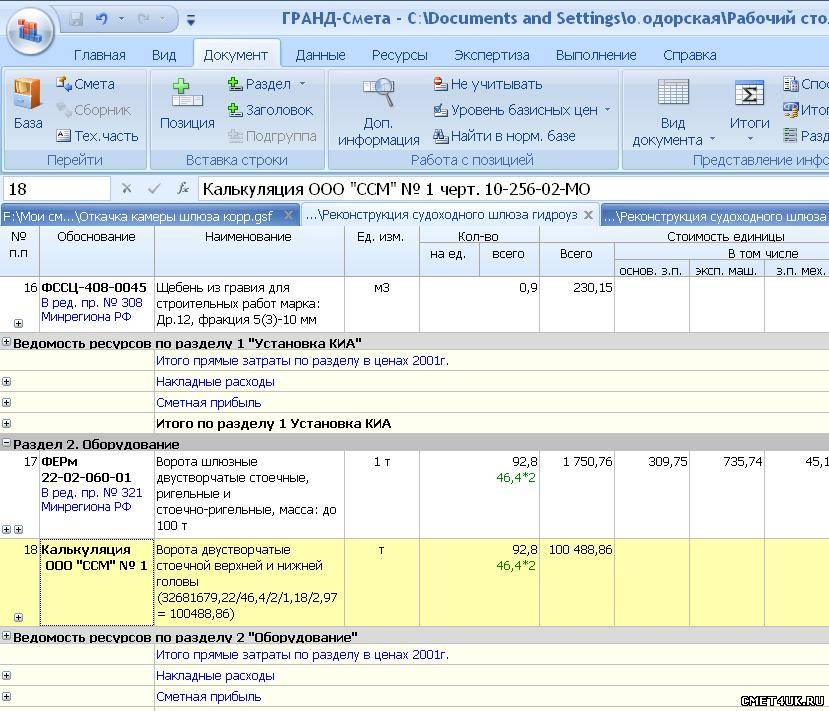
Task: Open the Ресурсы ribbon tab
Action: click(x=400, y=55)
